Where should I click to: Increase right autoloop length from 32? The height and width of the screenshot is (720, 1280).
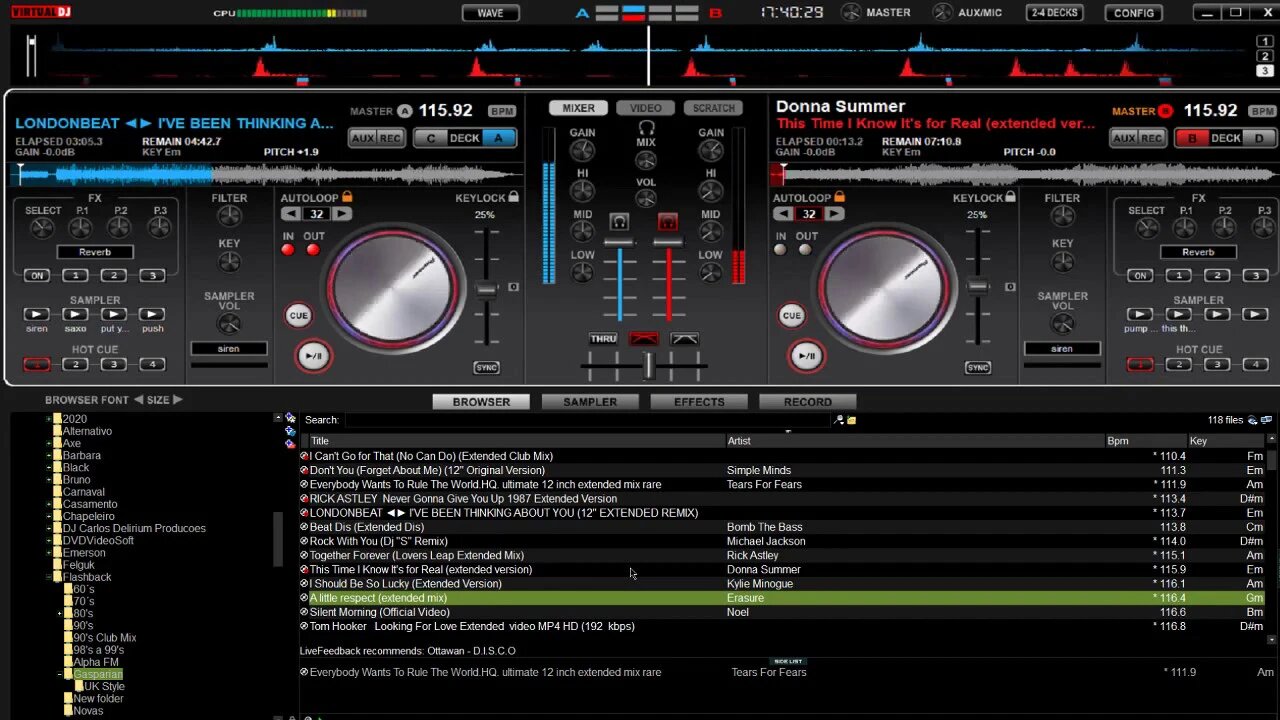click(x=834, y=214)
